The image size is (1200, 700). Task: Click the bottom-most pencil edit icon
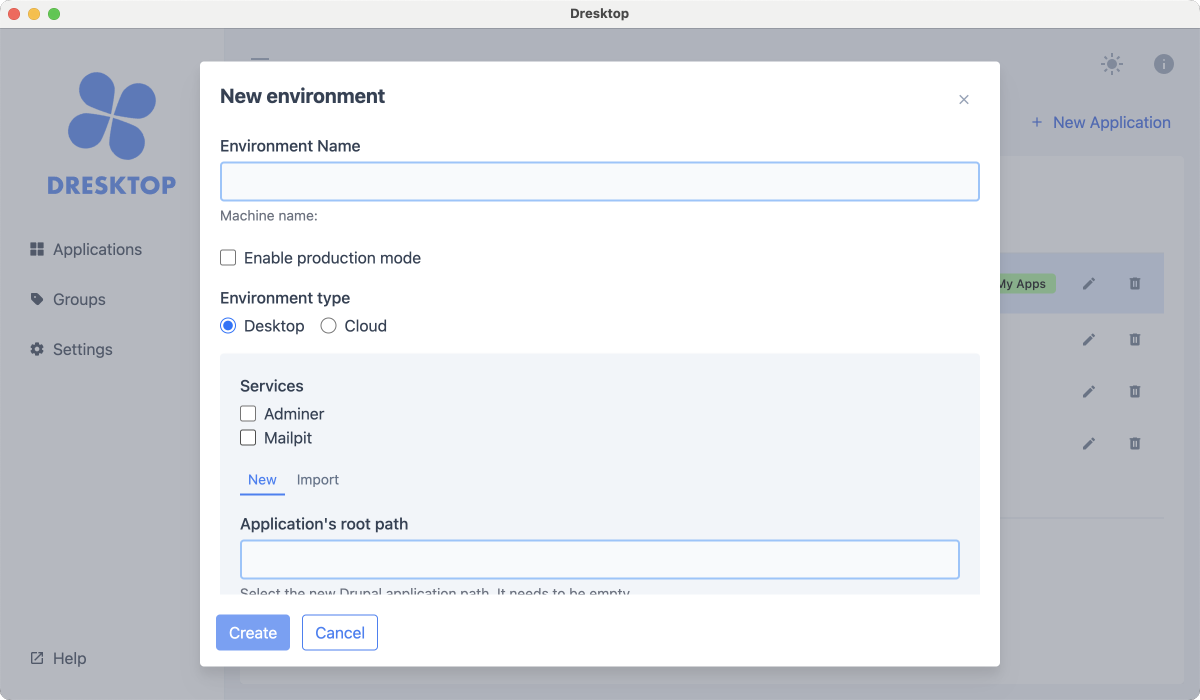click(x=1089, y=443)
